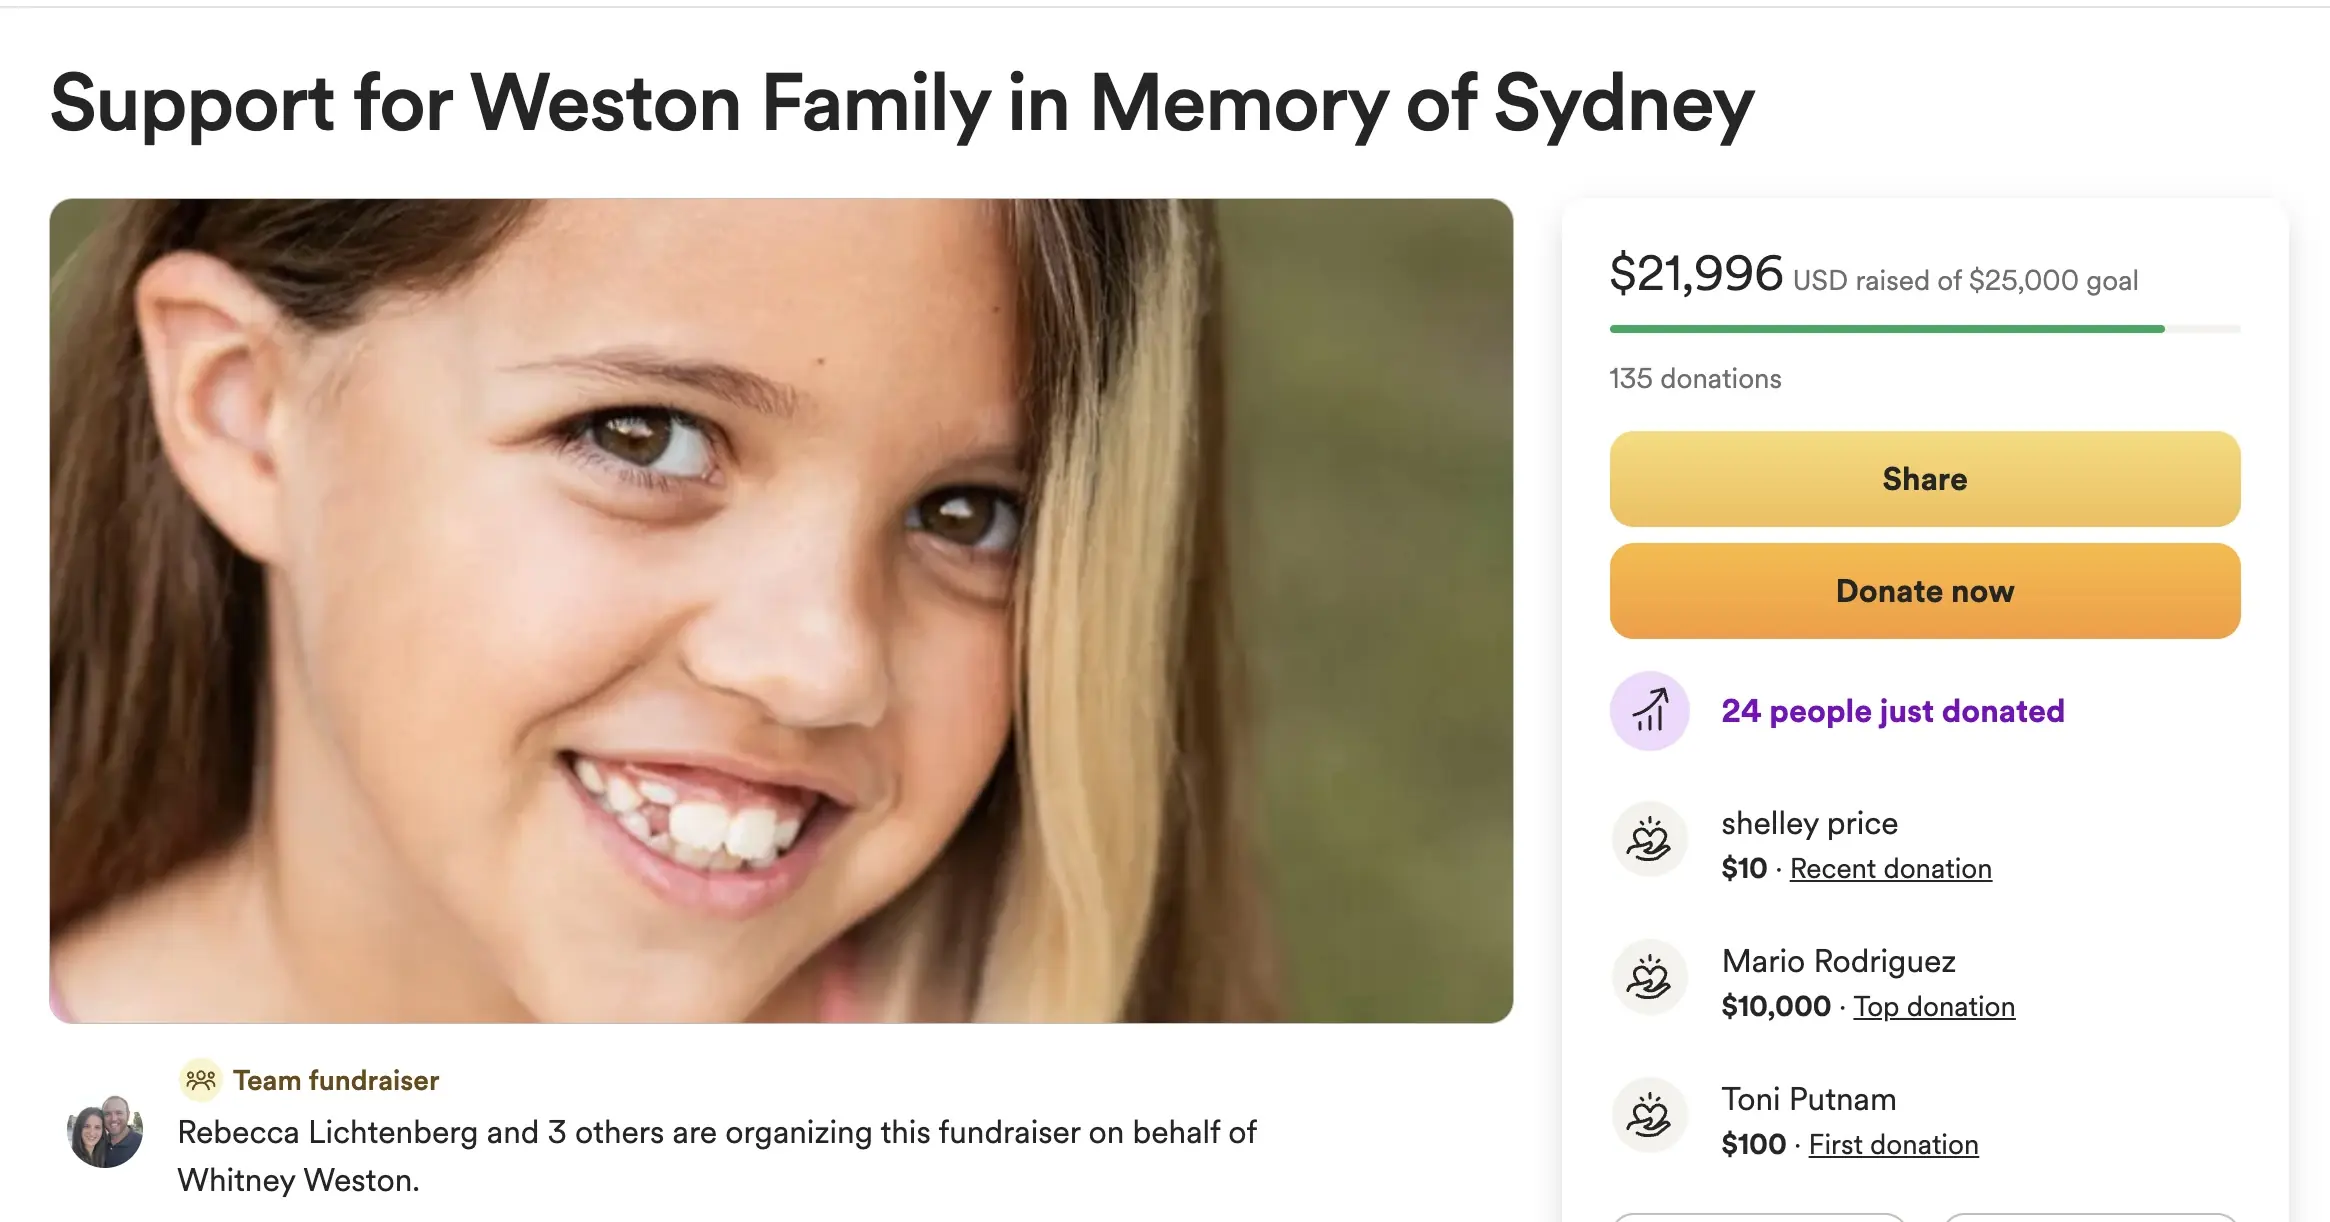Screen dimensions: 2330x1222
Task: Select donor name Toni Putnam
Action: (x=1808, y=1099)
